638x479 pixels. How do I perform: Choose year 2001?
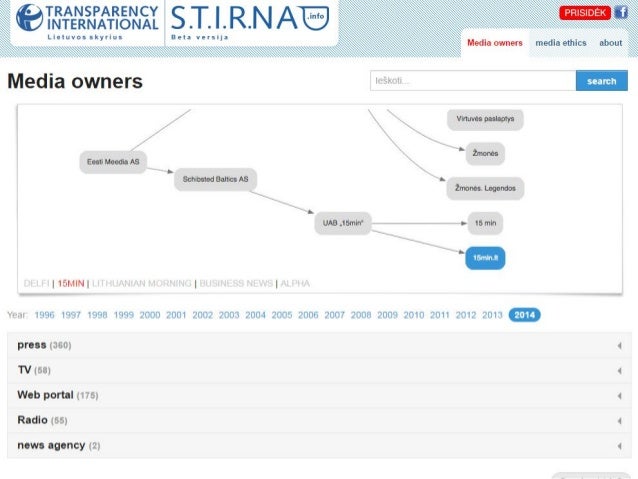point(176,315)
